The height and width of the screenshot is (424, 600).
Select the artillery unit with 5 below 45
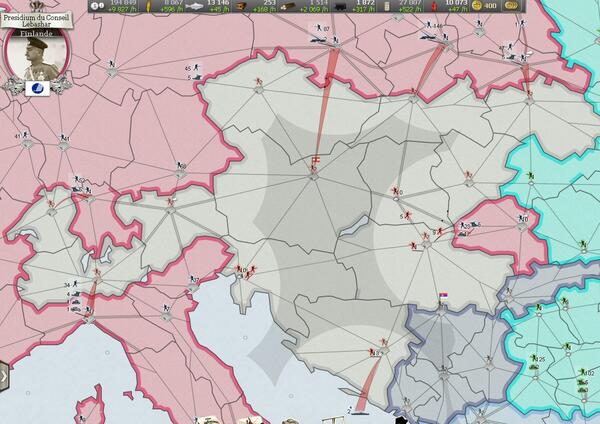(x=194, y=77)
